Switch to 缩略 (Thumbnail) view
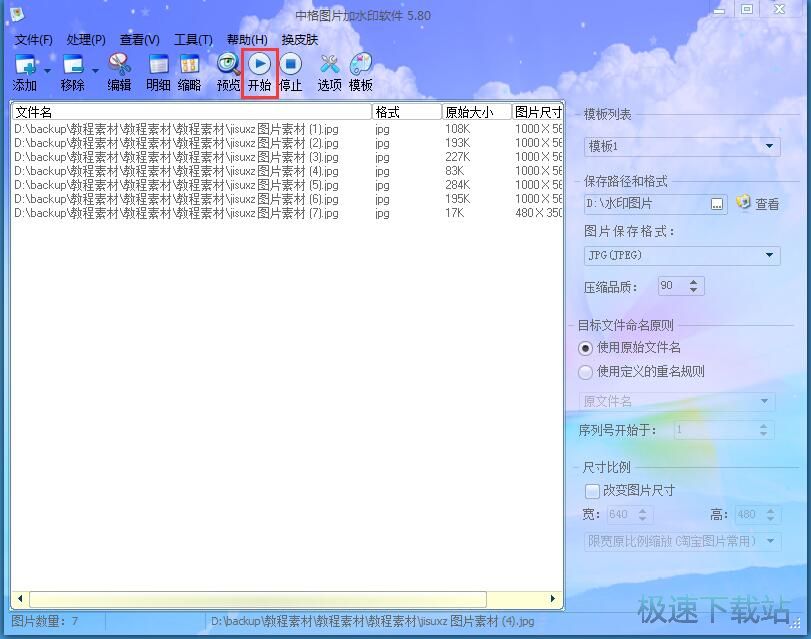This screenshot has height=639, width=811. point(189,66)
